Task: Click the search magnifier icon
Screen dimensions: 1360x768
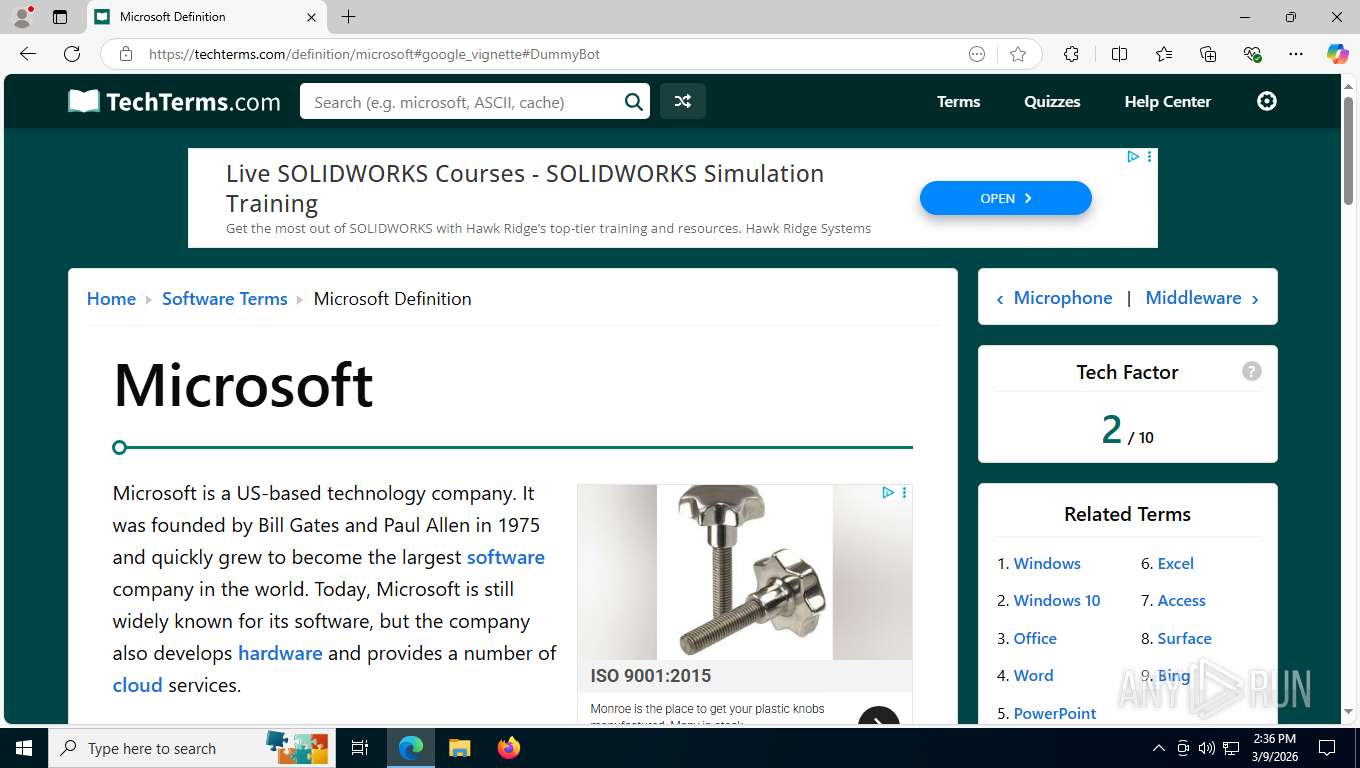Action: pos(634,102)
